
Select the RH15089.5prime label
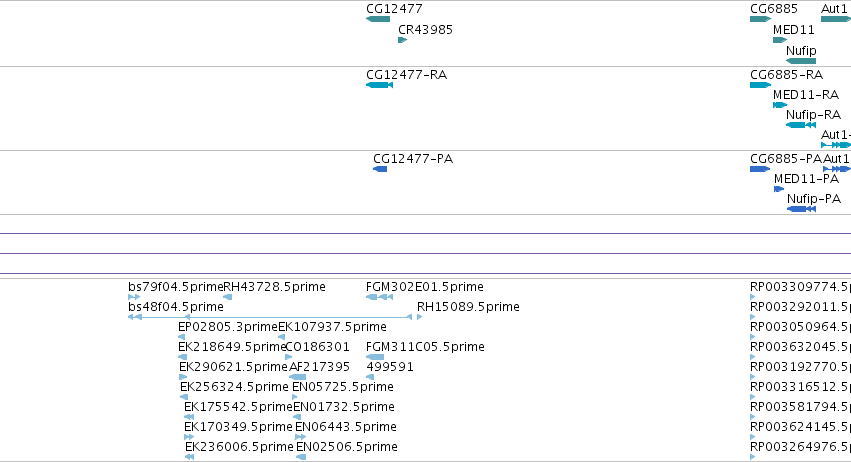pyautogui.click(x=468, y=307)
